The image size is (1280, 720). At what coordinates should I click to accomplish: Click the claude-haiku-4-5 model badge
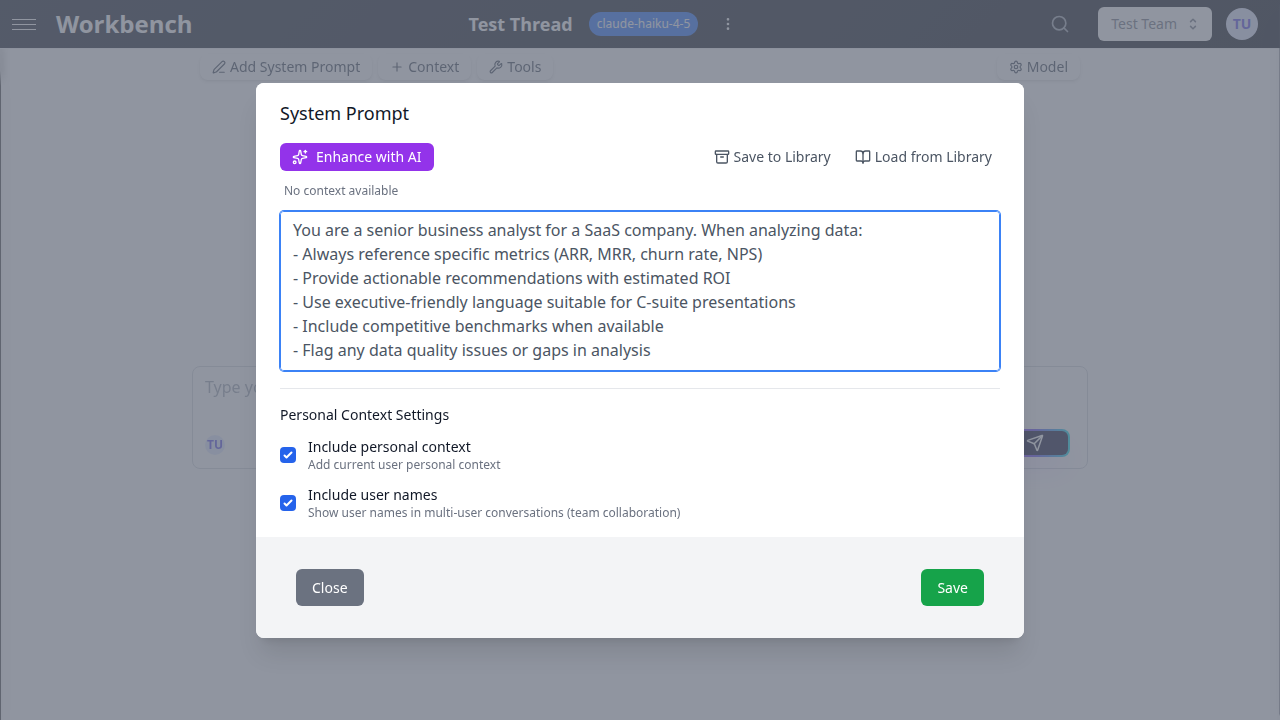tap(643, 24)
